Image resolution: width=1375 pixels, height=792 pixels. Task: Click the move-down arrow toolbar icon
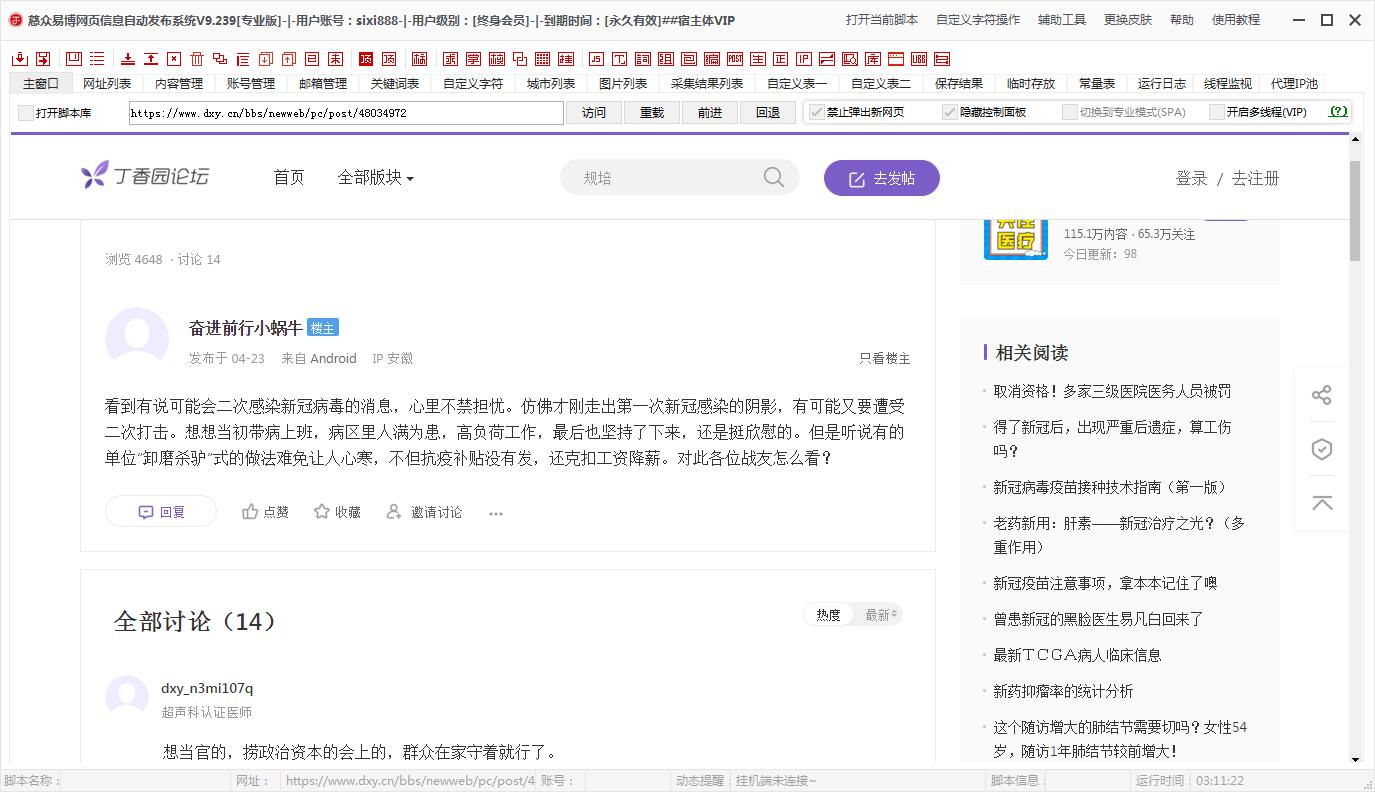tap(128, 59)
